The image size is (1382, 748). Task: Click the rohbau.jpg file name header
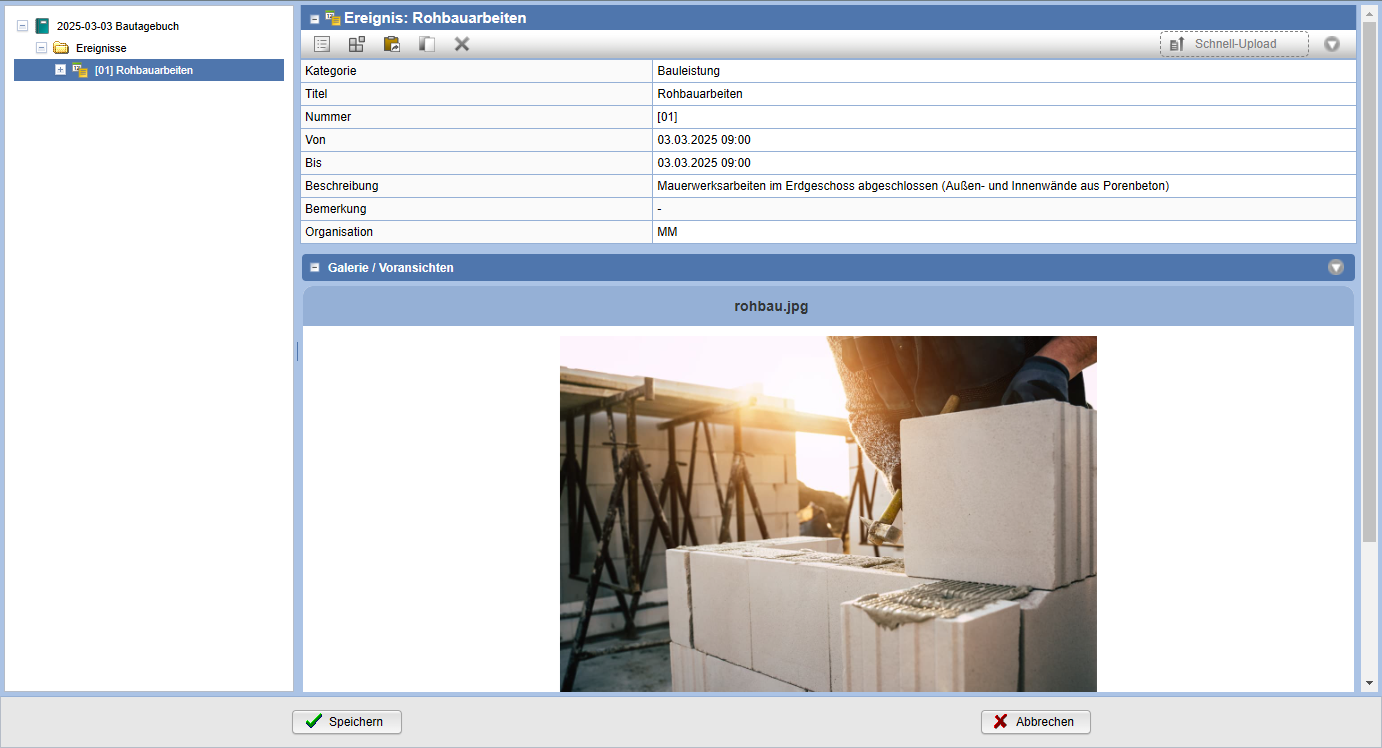tap(771, 306)
